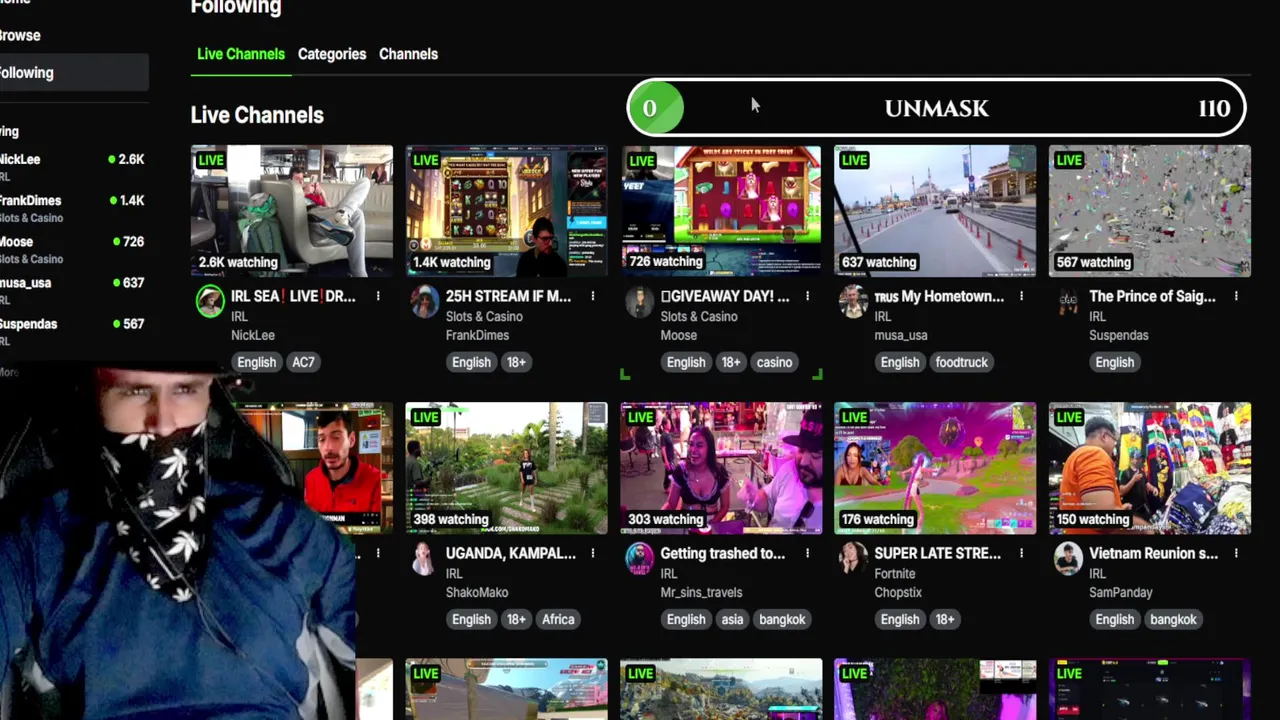Open ShakoMako stream thumbnail with 398 watching

click(506, 468)
